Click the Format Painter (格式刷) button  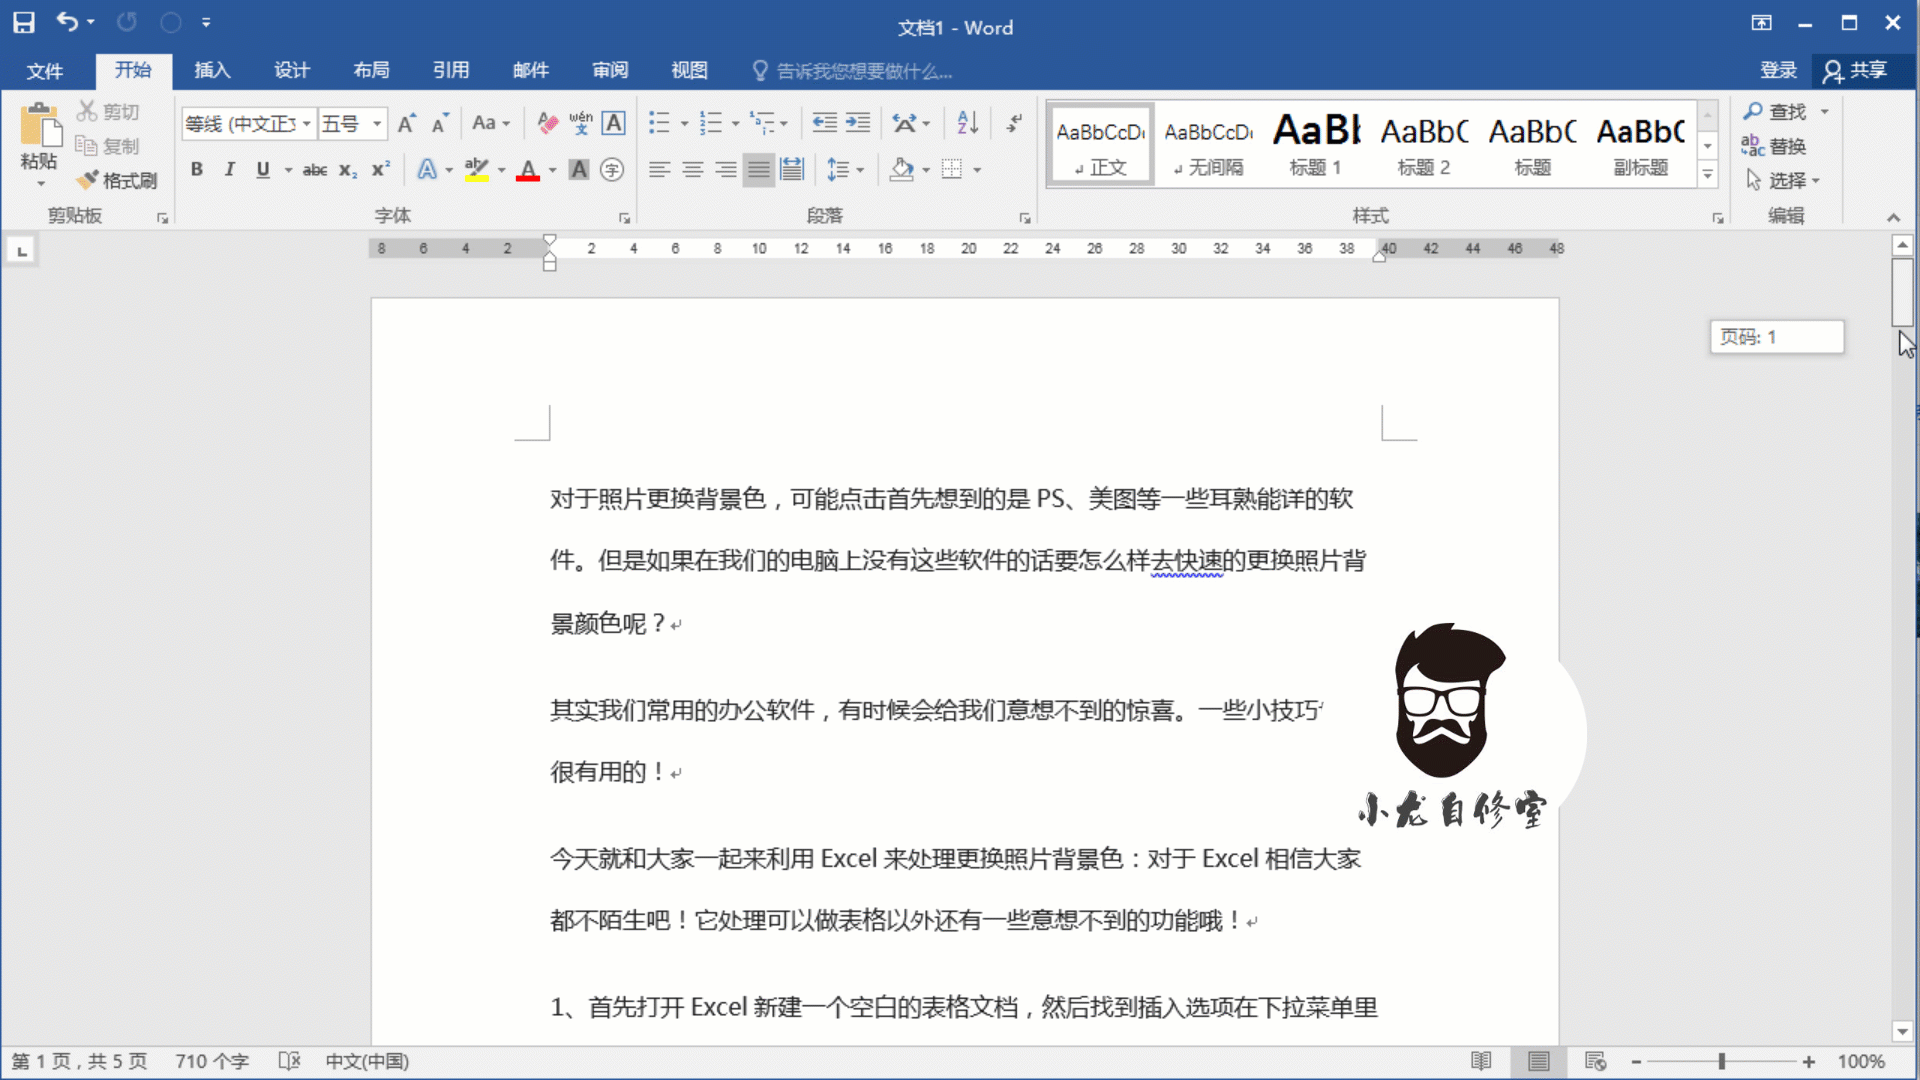[117, 180]
